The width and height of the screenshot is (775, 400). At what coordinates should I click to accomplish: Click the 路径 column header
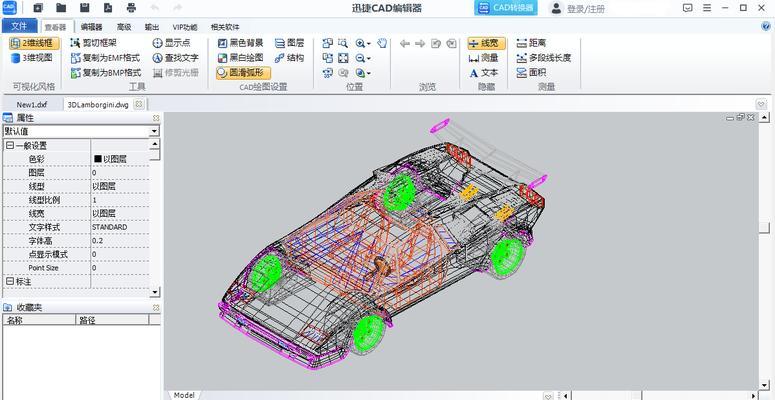(x=112, y=320)
